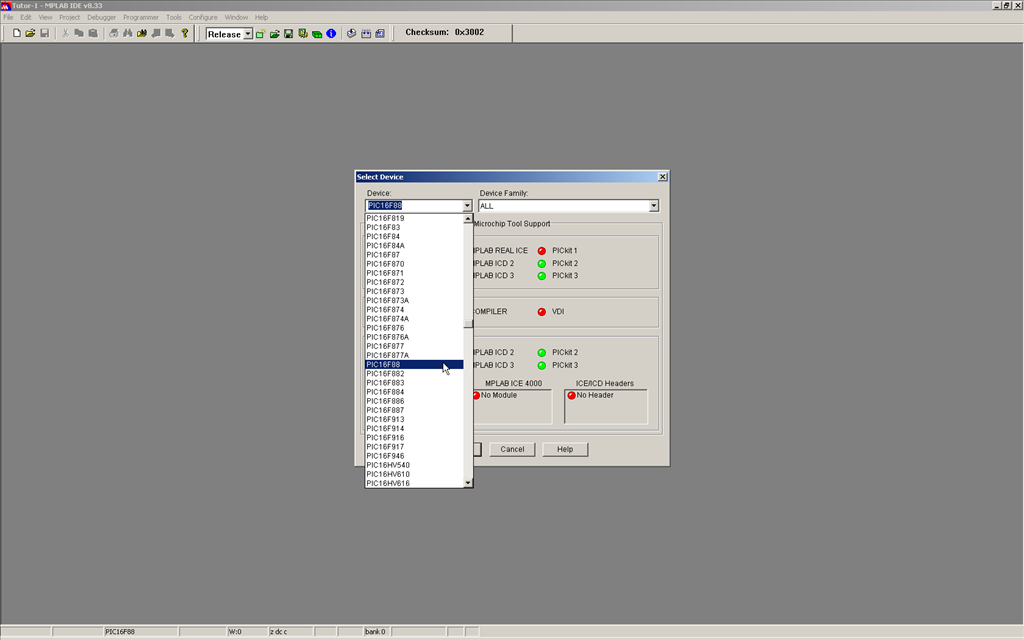Click the yellow question mark Help icon
The width and height of the screenshot is (1024, 640).
coord(185,34)
